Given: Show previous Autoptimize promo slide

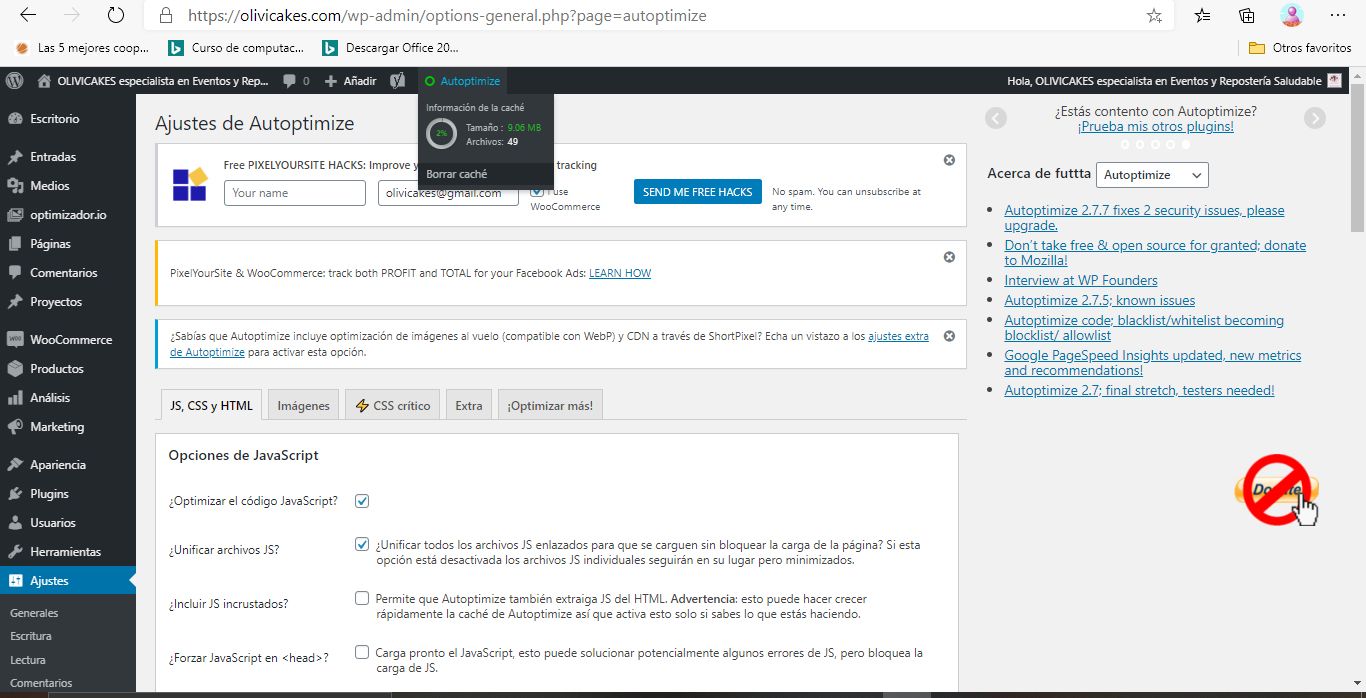Looking at the screenshot, I should click(995, 118).
